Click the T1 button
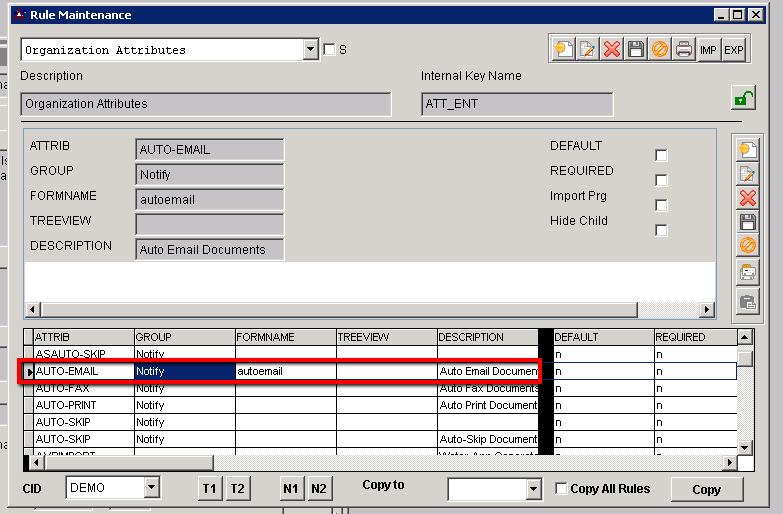The width and height of the screenshot is (783, 514). [209, 489]
